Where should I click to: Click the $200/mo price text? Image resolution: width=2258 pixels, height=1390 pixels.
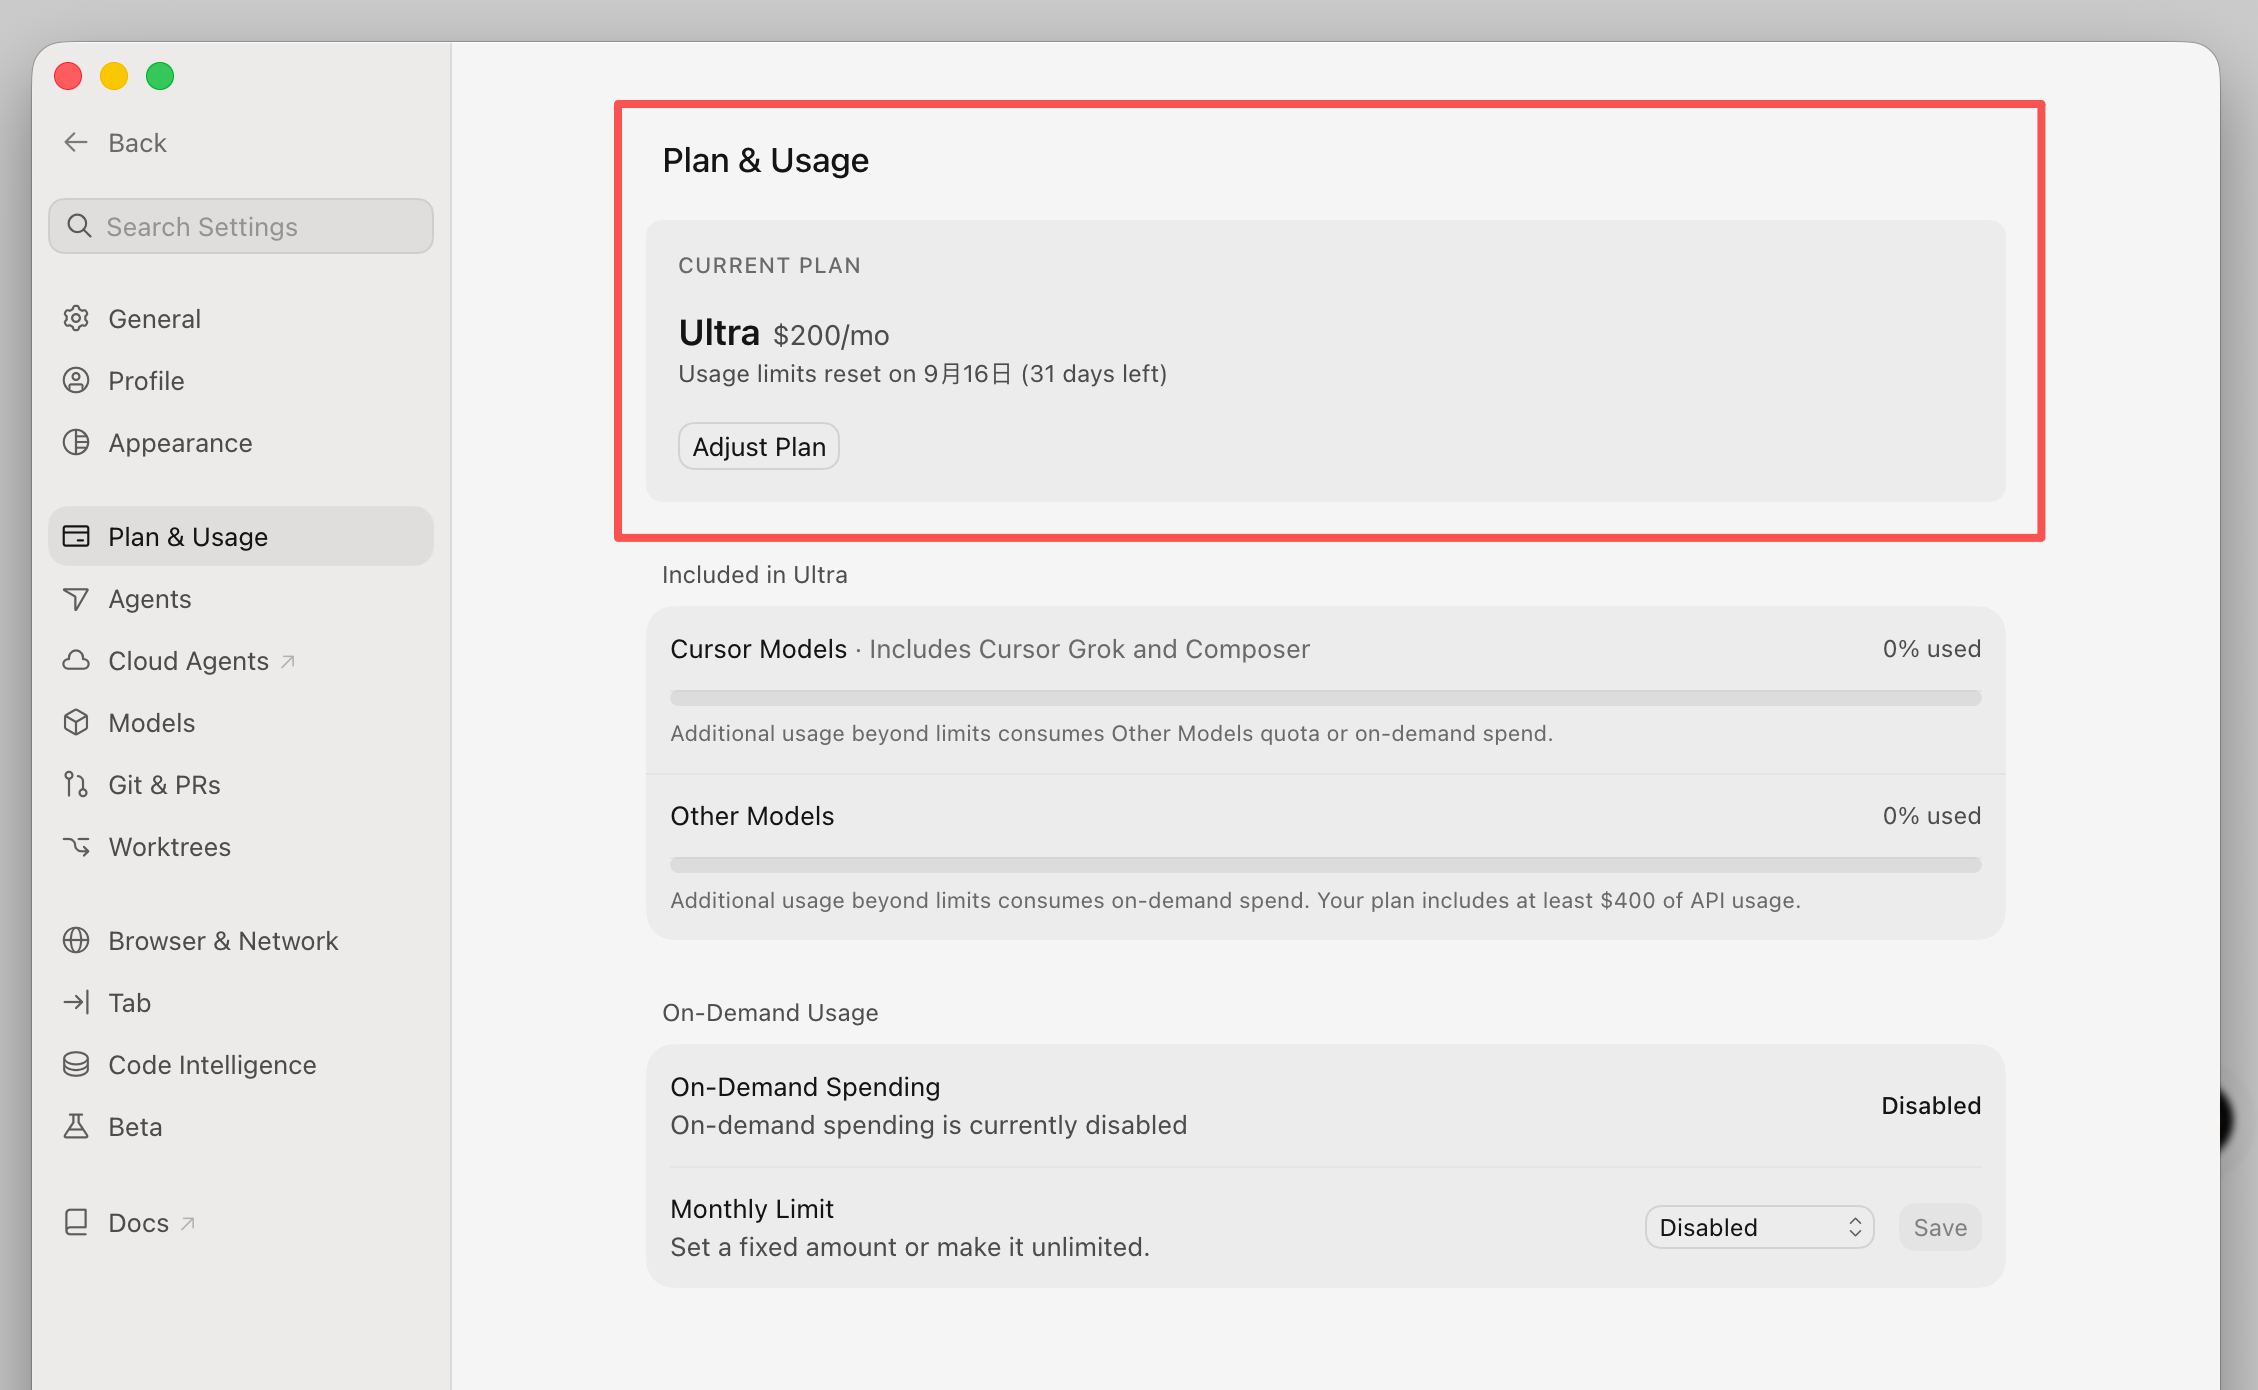pos(831,336)
